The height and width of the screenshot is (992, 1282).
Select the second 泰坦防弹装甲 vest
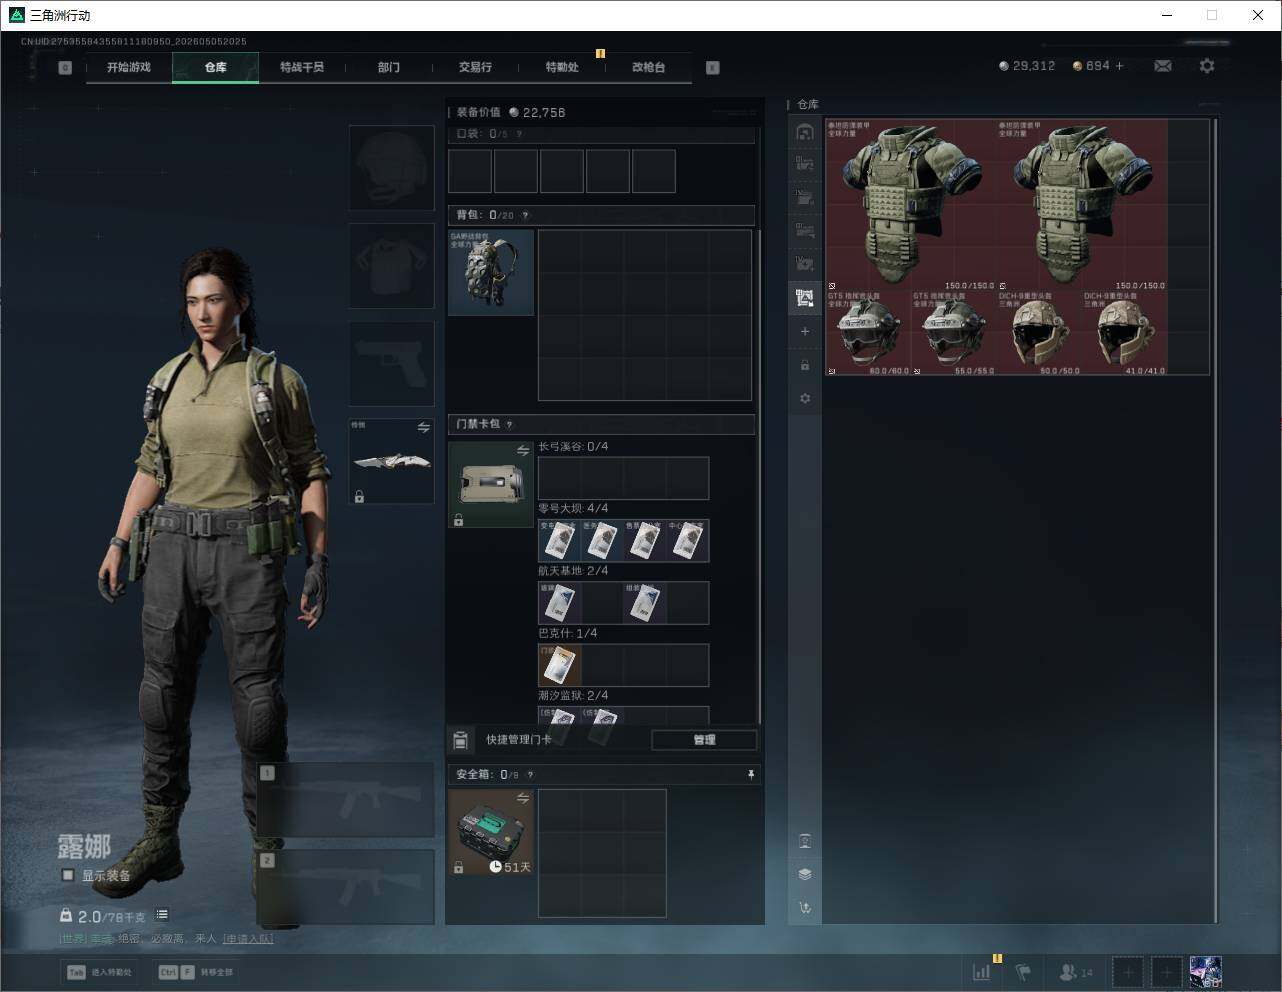(x=1082, y=206)
